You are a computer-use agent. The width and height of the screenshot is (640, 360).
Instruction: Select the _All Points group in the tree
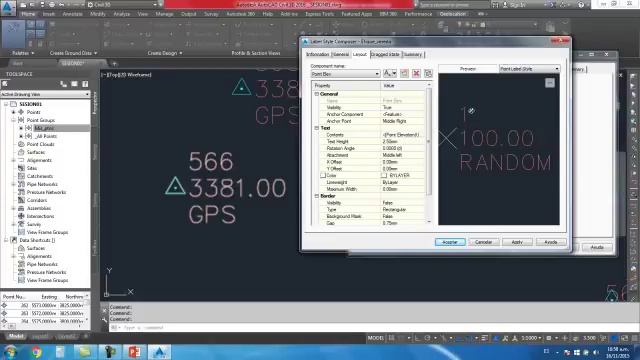click(x=46, y=136)
